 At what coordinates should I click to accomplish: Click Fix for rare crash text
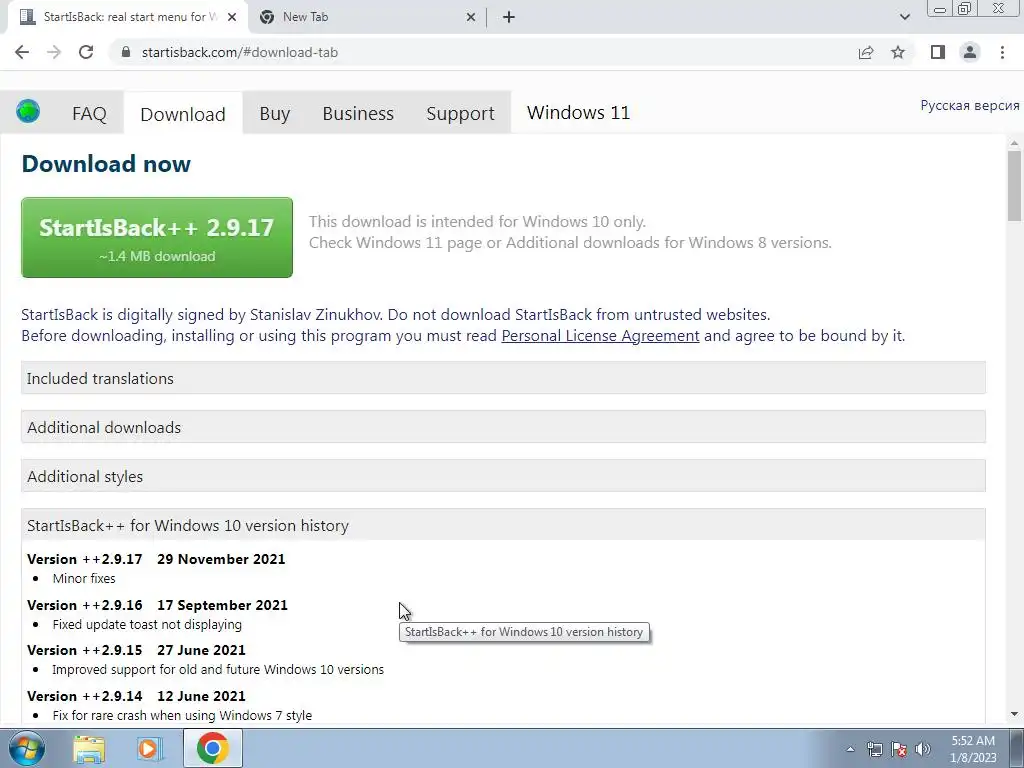[x=182, y=716]
